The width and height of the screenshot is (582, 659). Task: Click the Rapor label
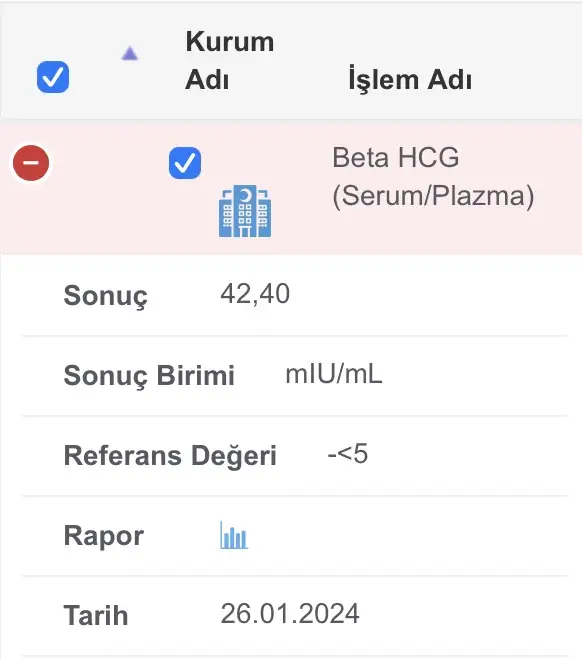tap(104, 536)
